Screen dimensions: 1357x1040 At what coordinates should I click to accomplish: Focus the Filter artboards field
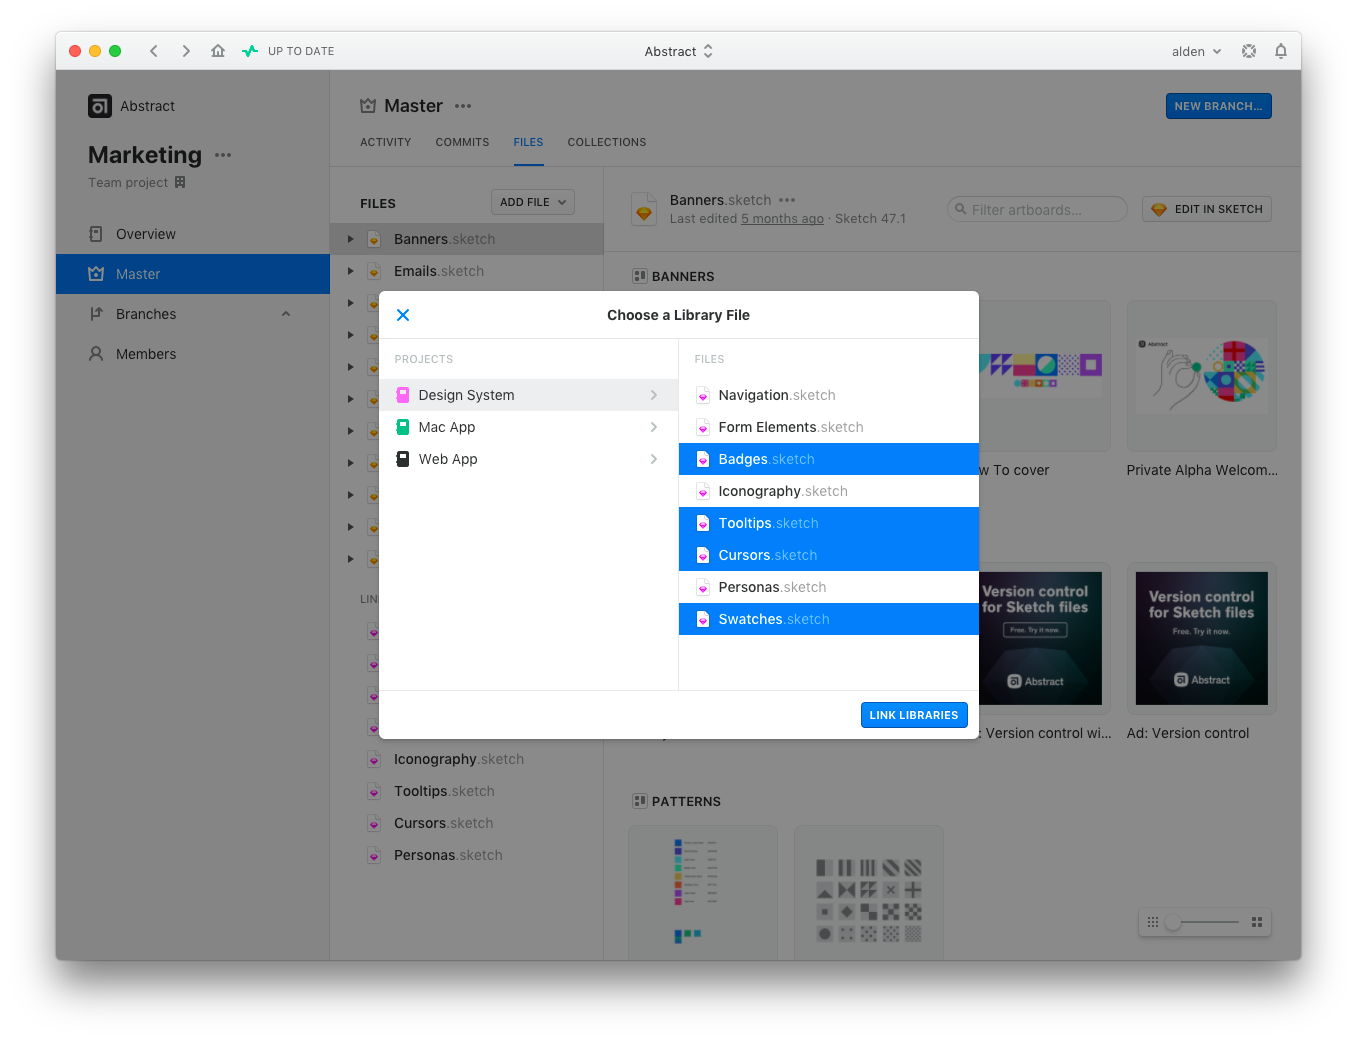coord(1037,209)
